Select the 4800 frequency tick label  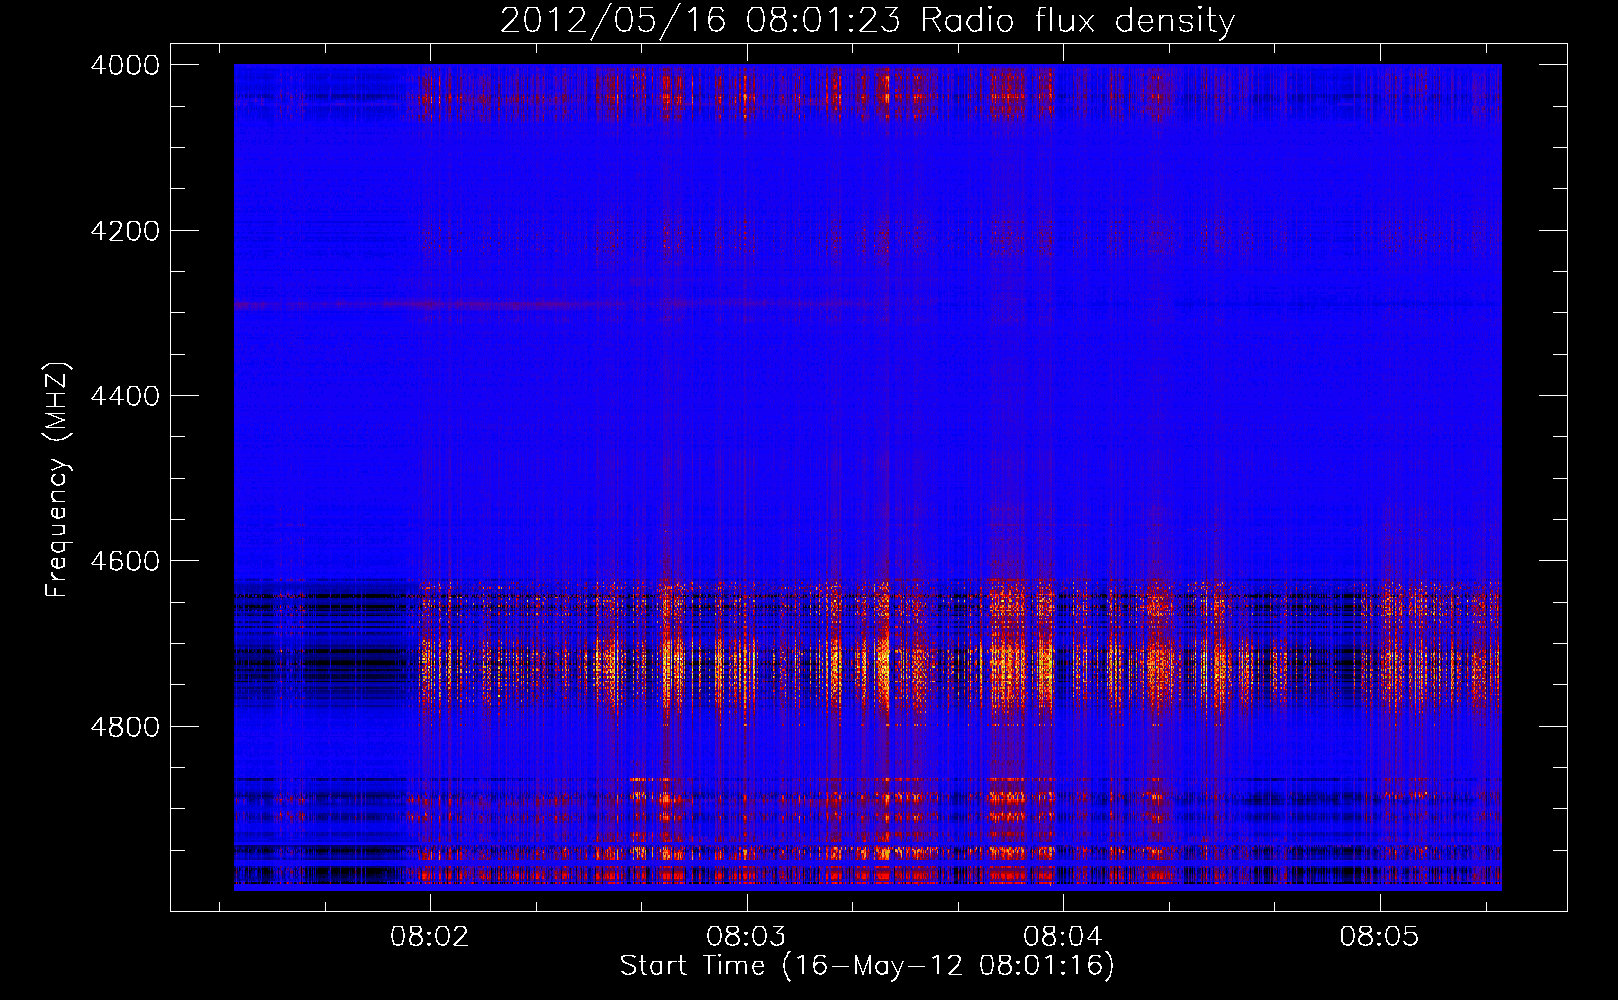(x=125, y=727)
